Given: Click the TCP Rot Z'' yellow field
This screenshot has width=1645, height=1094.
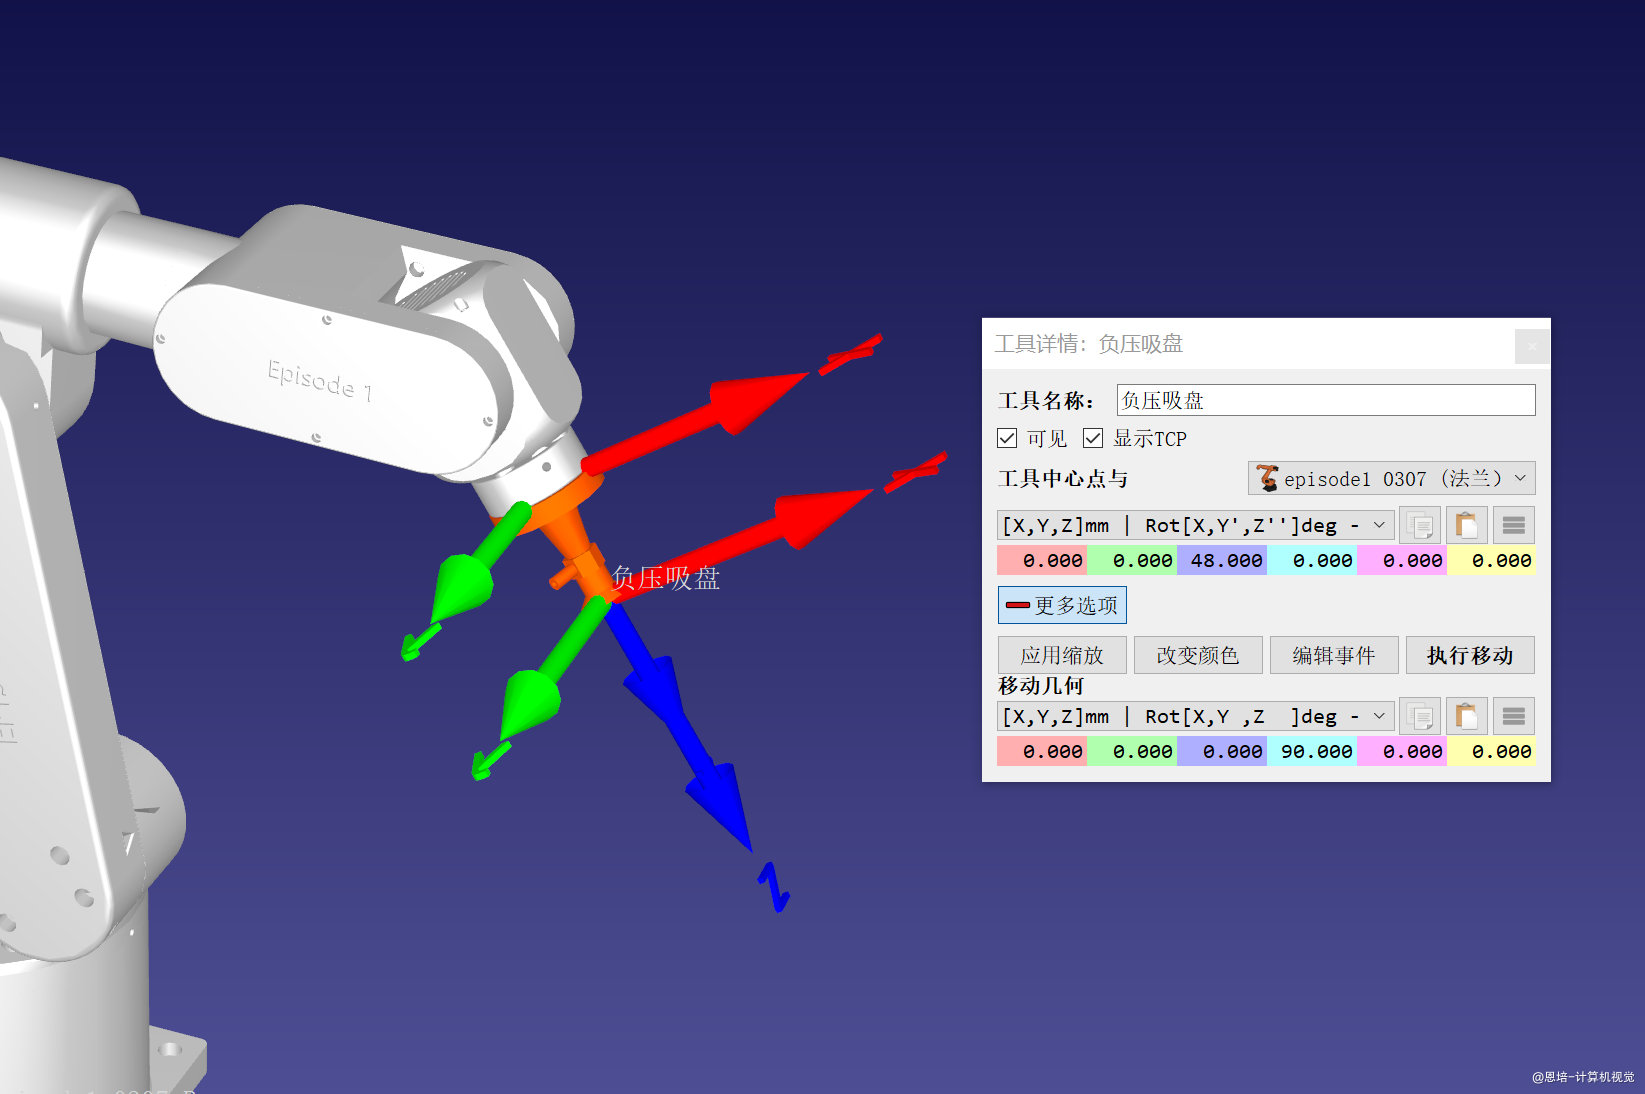Looking at the screenshot, I should pyautogui.click(x=1491, y=561).
